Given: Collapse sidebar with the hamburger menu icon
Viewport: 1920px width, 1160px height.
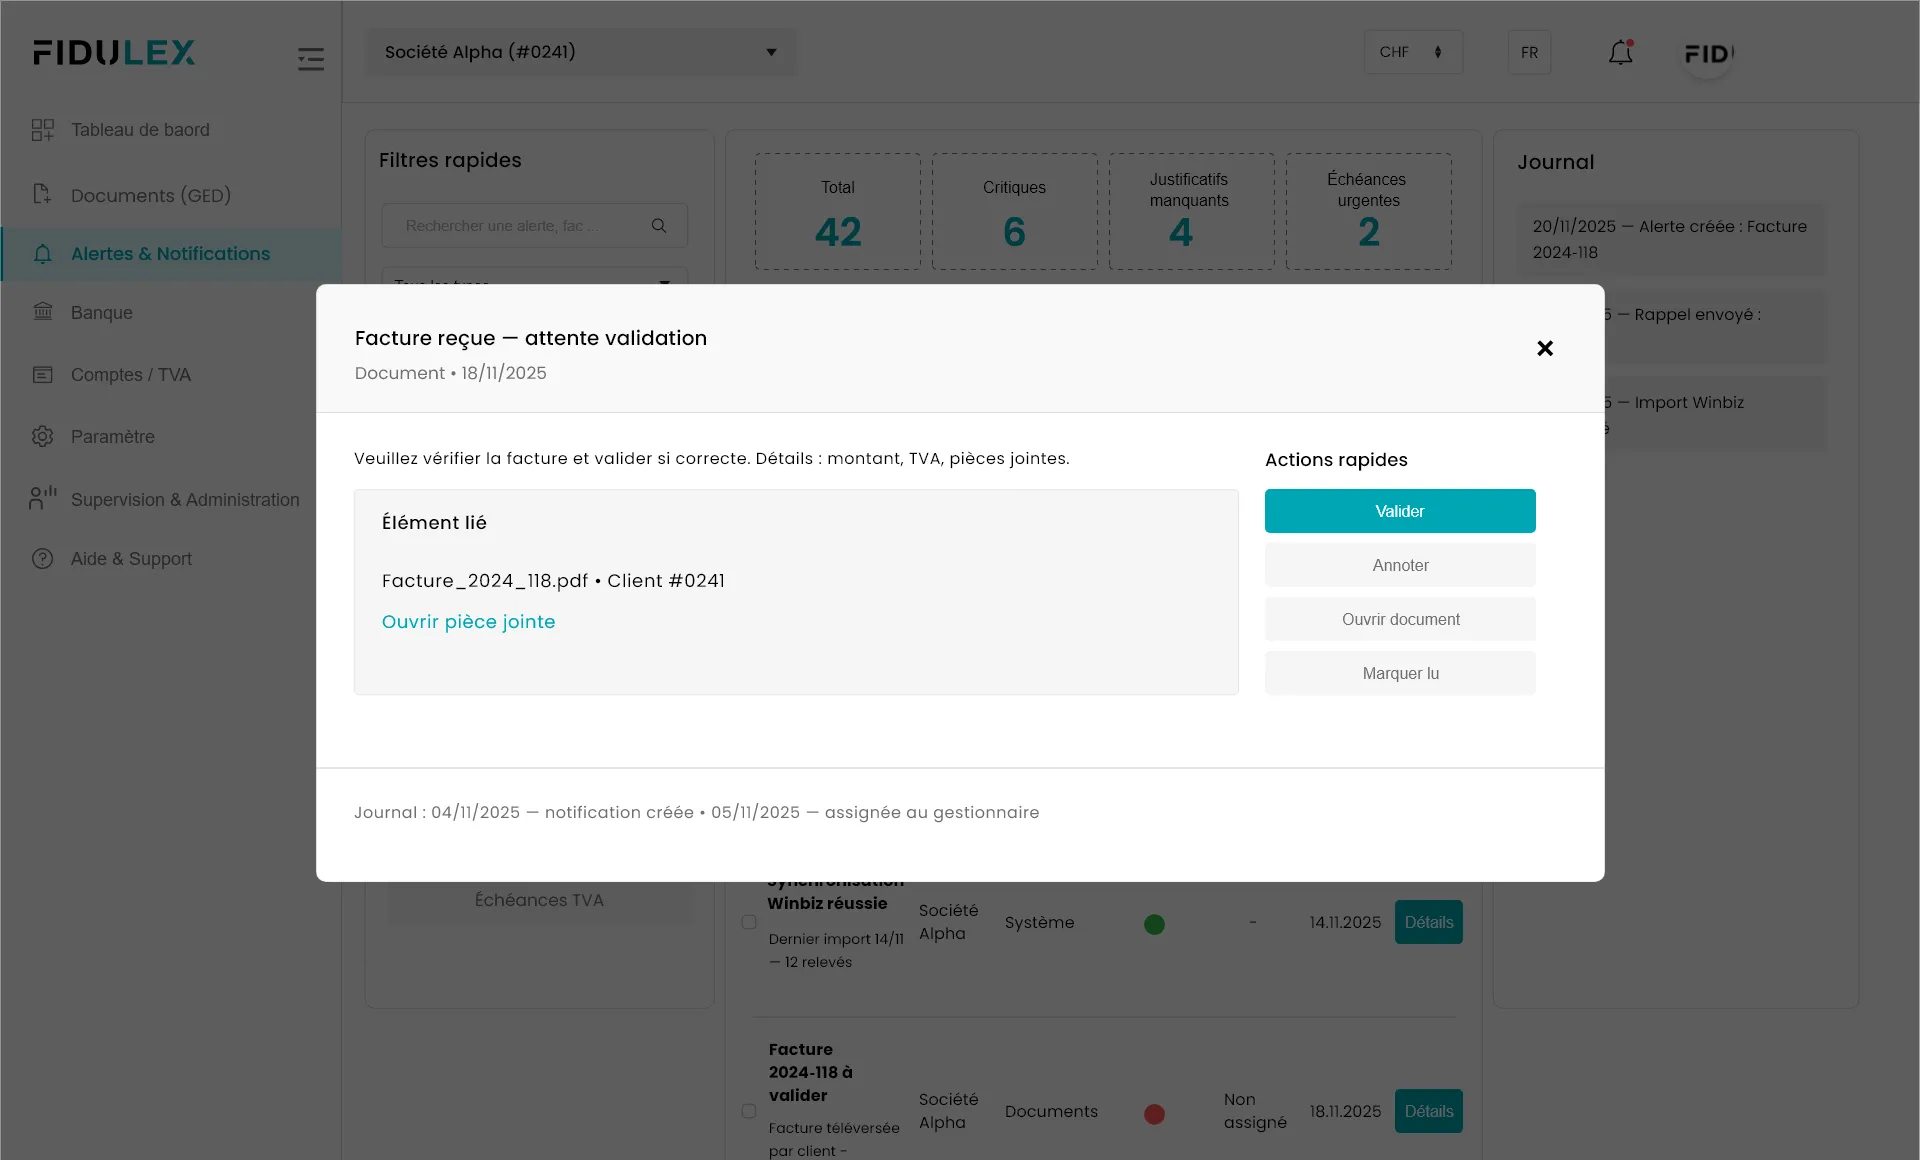Looking at the screenshot, I should pyautogui.click(x=311, y=59).
